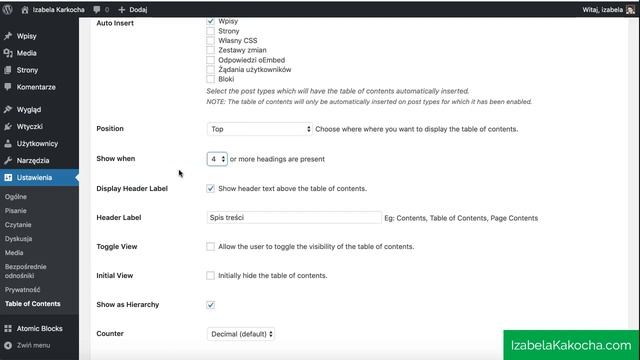
Task: Go to Dyskusja settings
Action: coord(18,239)
